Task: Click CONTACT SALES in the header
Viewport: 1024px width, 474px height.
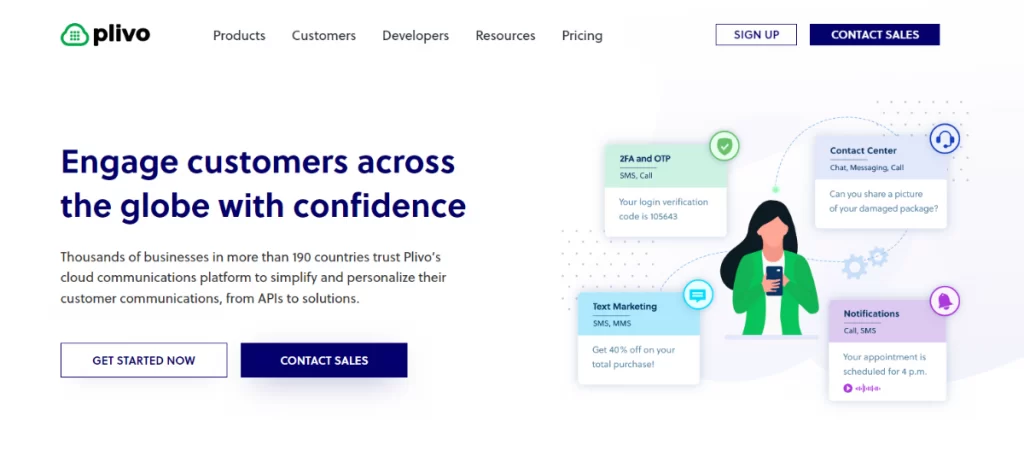Action: 874,35
